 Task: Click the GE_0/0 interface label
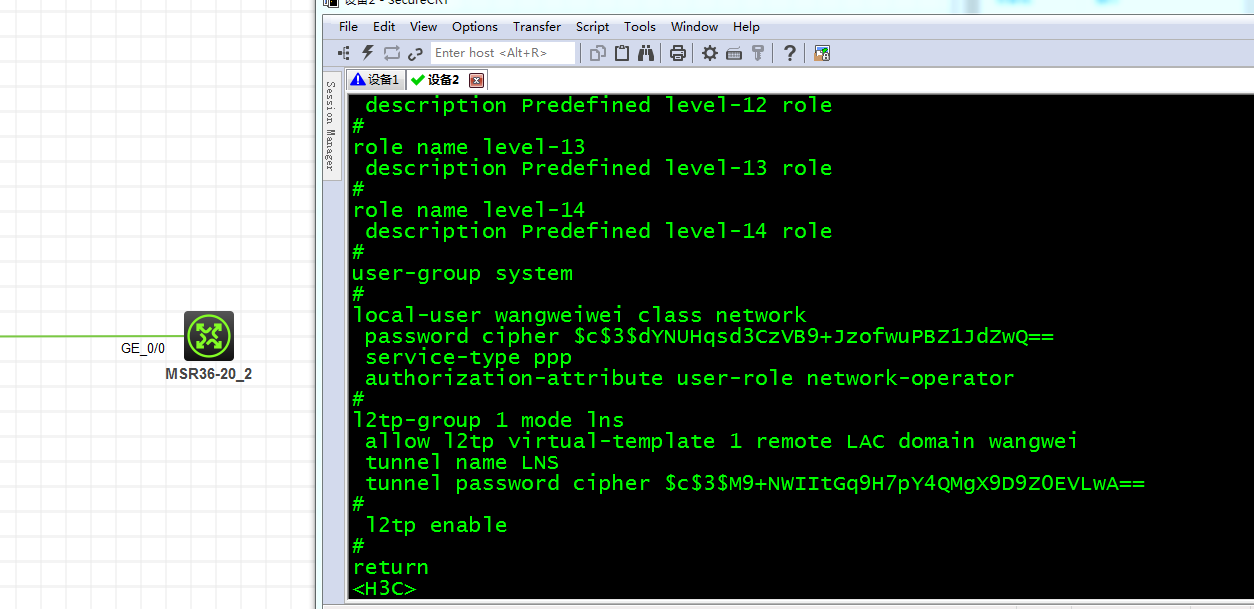click(x=143, y=349)
